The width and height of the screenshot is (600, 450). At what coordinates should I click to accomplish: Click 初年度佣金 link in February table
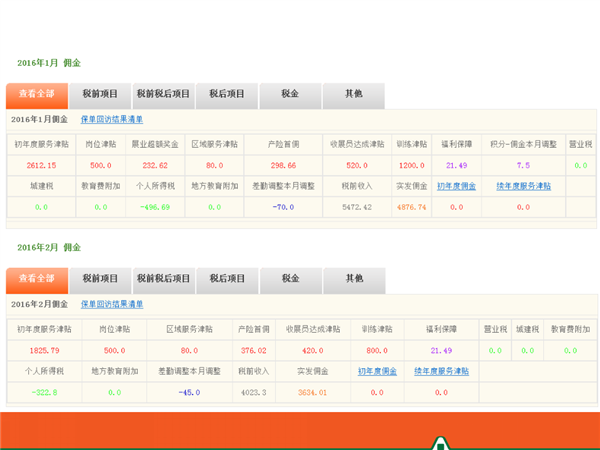377,371
